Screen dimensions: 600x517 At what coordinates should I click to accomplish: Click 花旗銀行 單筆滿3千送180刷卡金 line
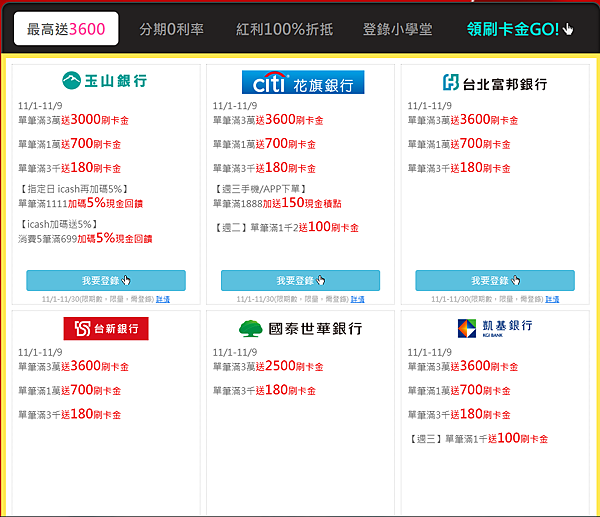tap(264, 168)
